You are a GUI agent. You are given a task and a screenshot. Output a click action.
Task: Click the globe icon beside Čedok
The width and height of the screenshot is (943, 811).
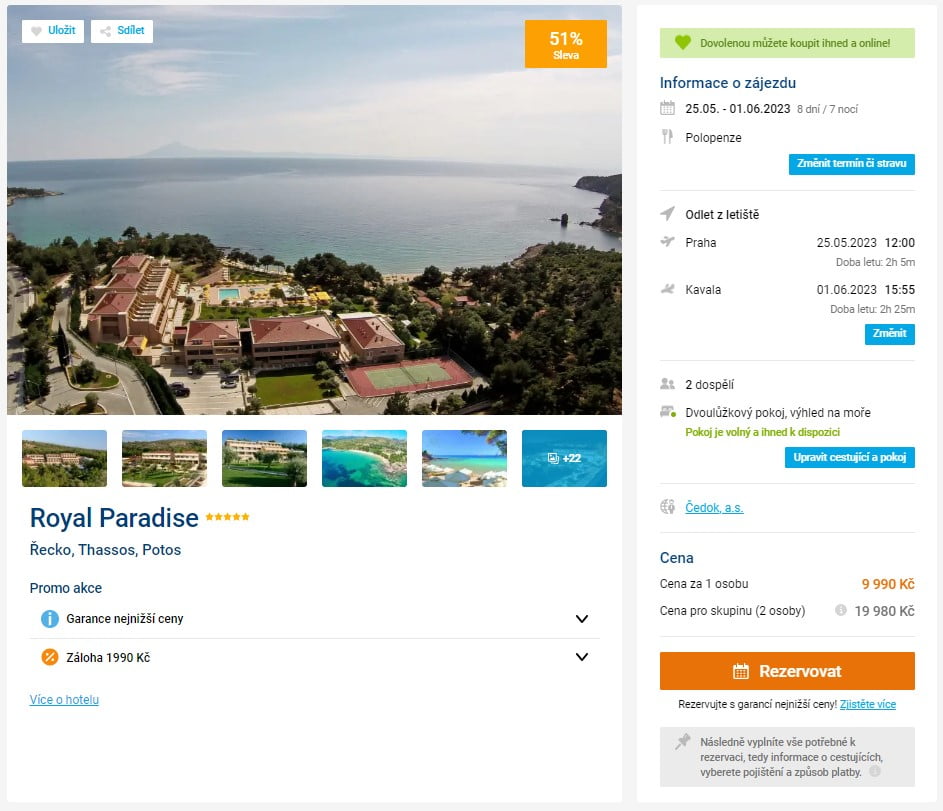pyautogui.click(x=668, y=507)
